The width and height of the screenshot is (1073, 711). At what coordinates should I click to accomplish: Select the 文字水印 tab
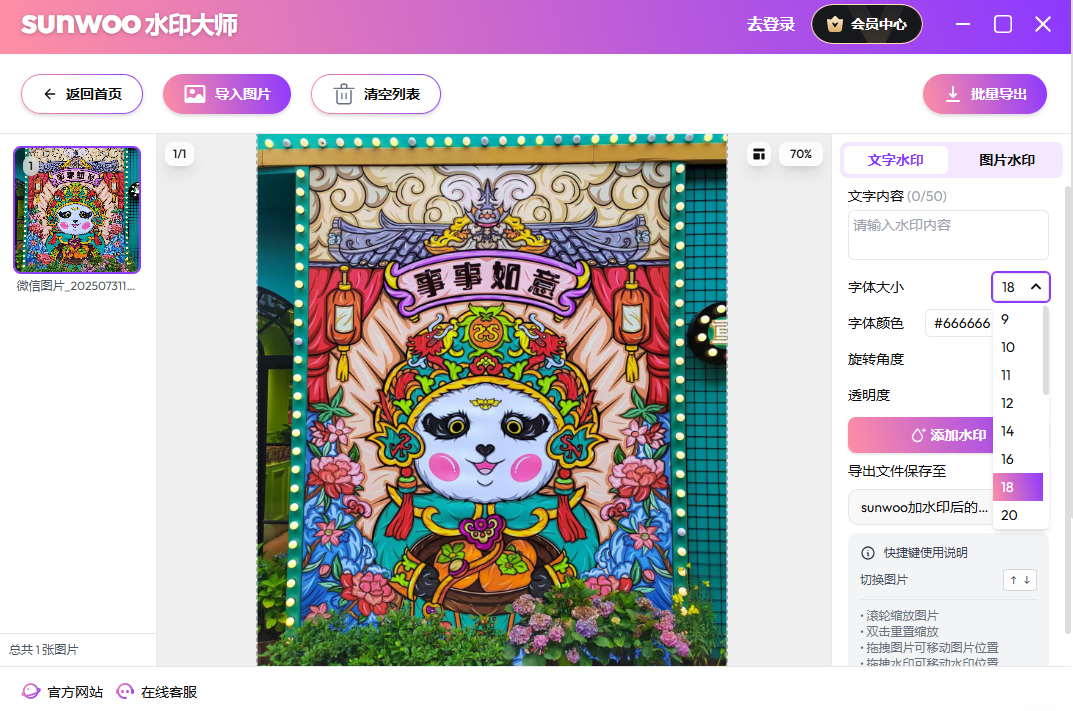coord(895,160)
